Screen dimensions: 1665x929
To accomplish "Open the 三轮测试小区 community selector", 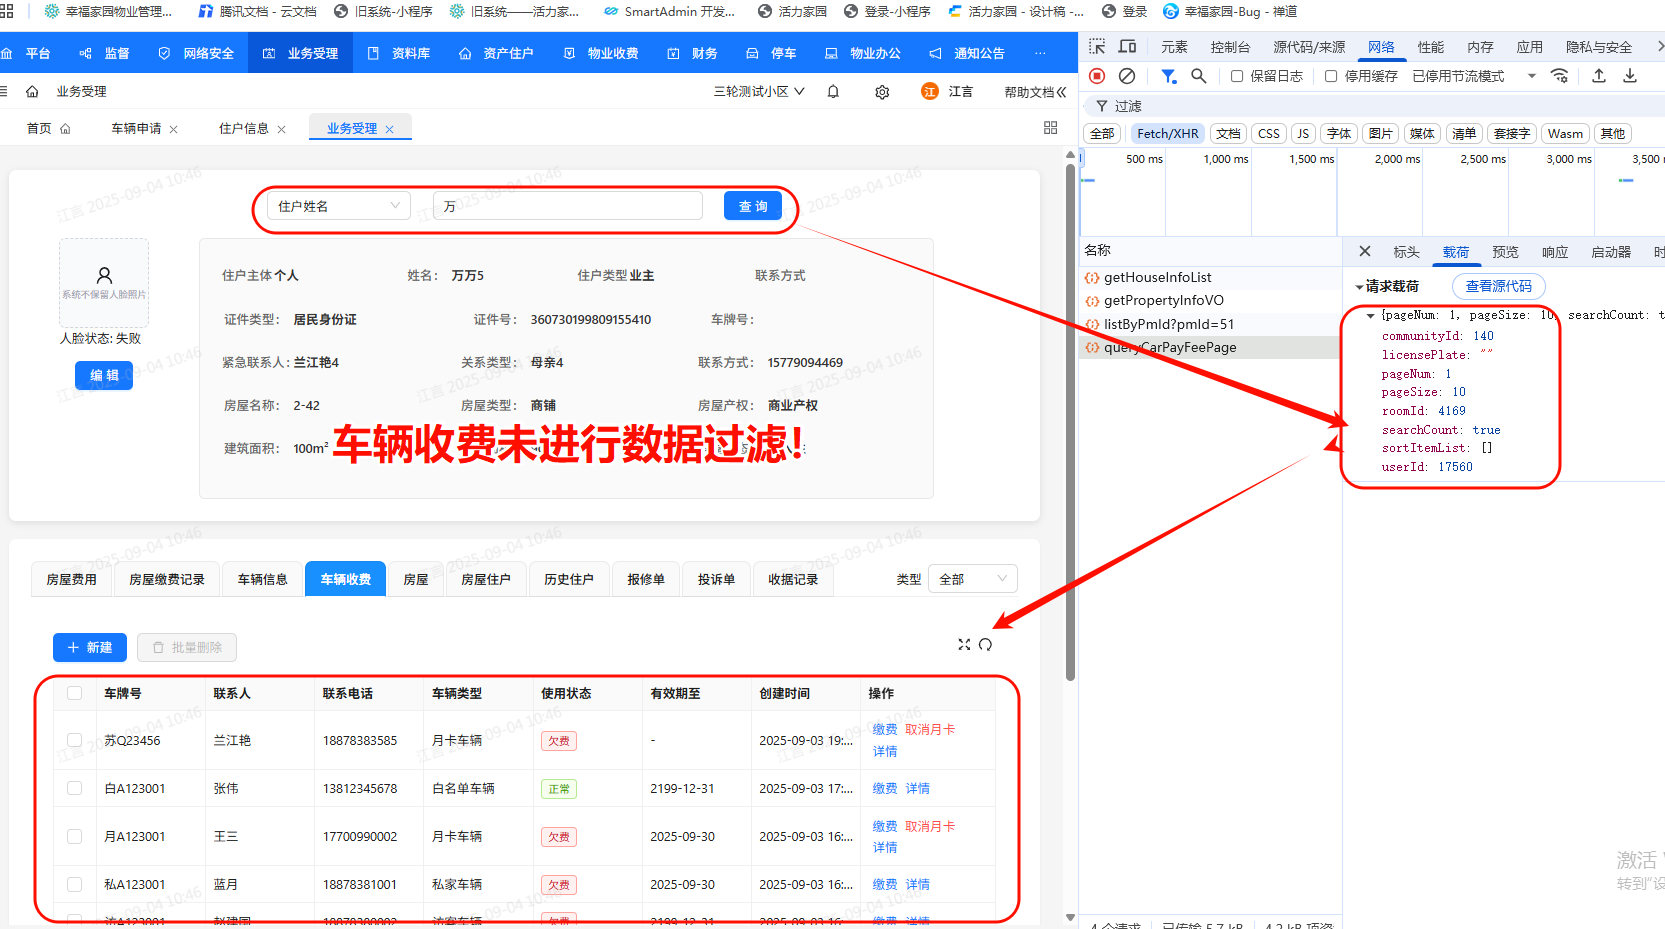I will pos(758,92).
